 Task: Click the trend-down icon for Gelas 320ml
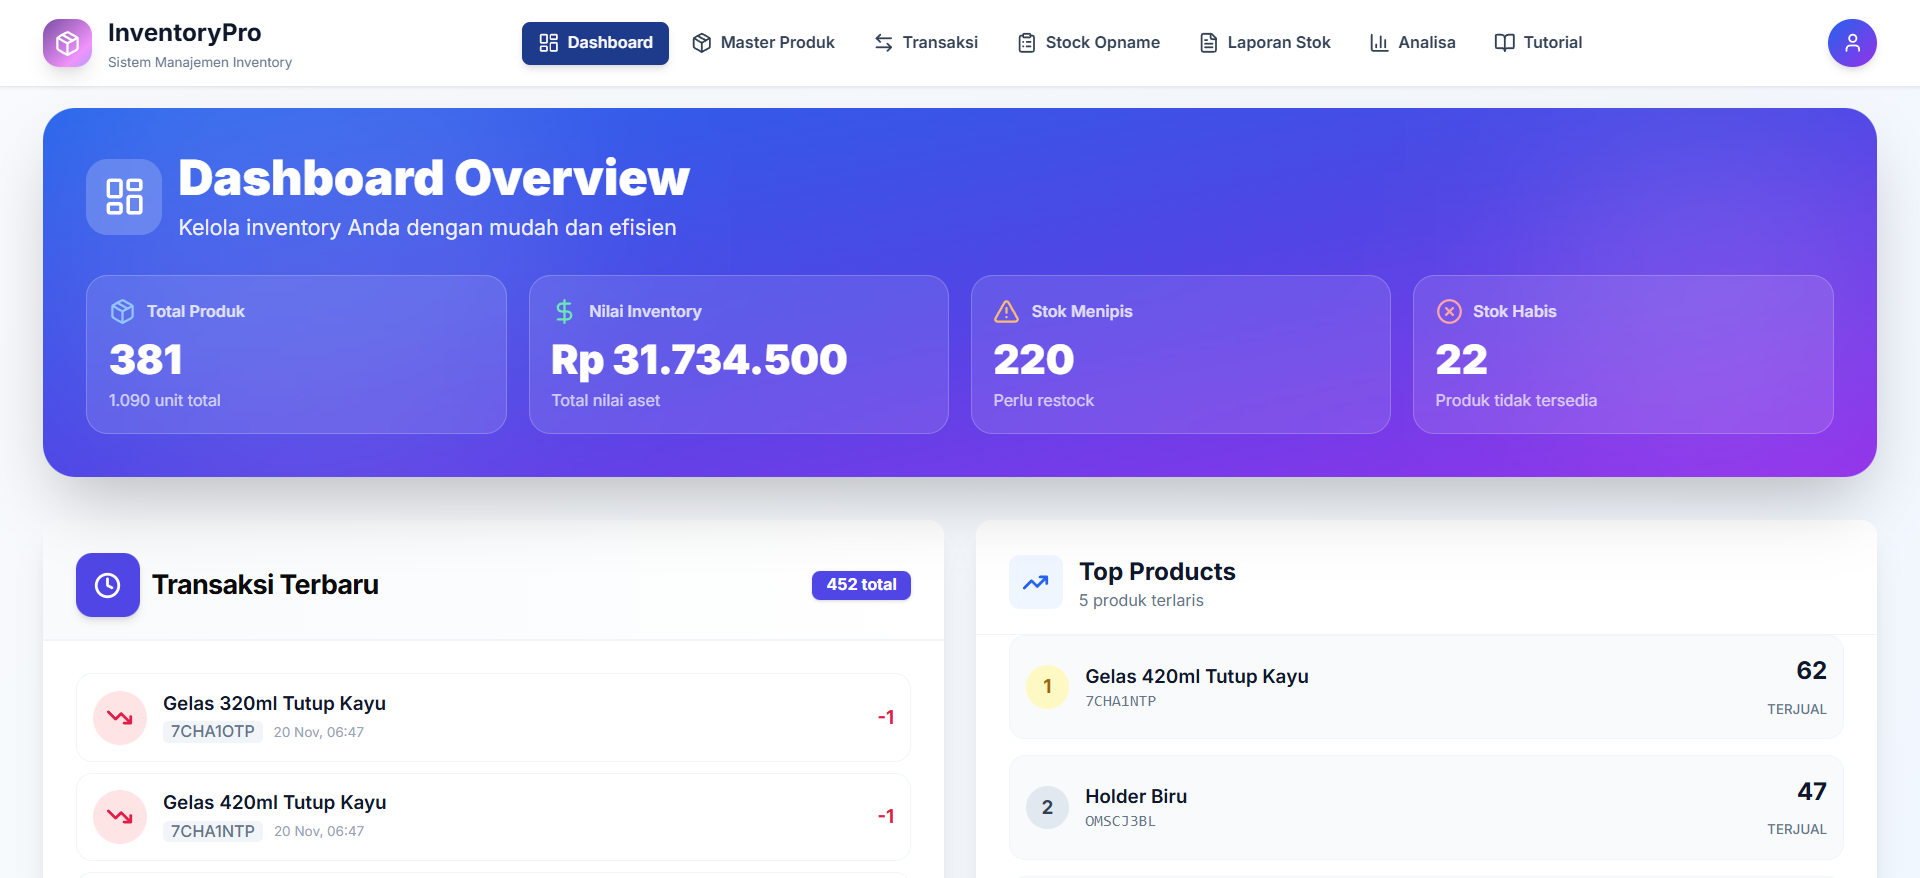click(120, 718)
